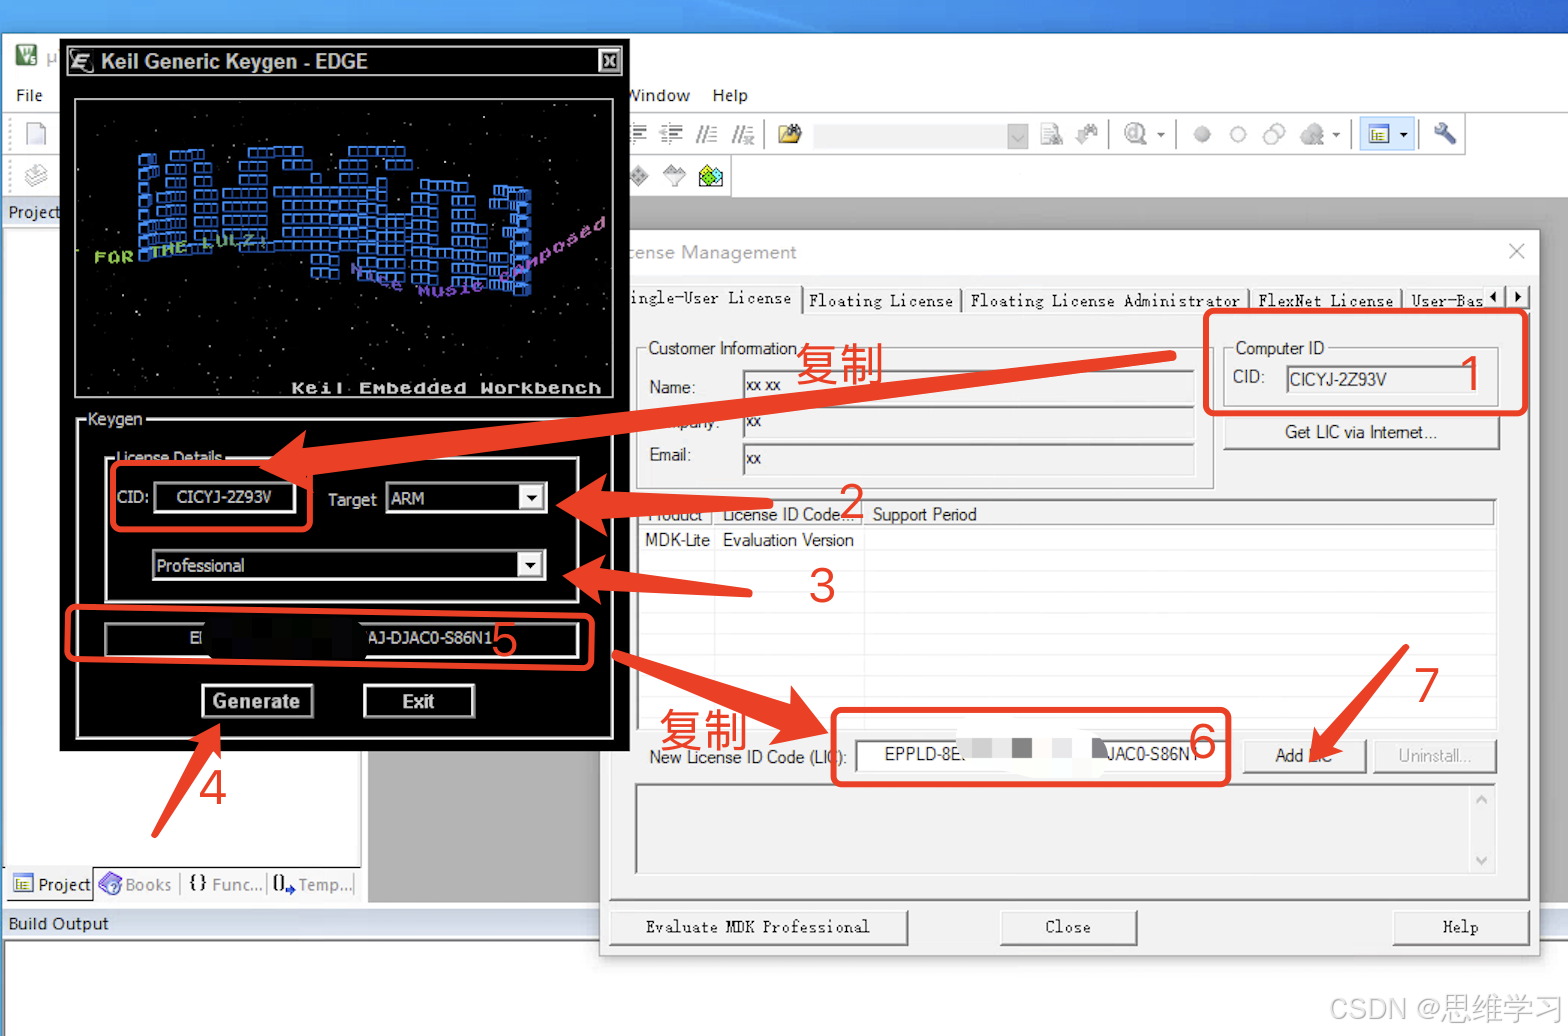Toggle the project window layout icon

click(x=1379, y=134)
